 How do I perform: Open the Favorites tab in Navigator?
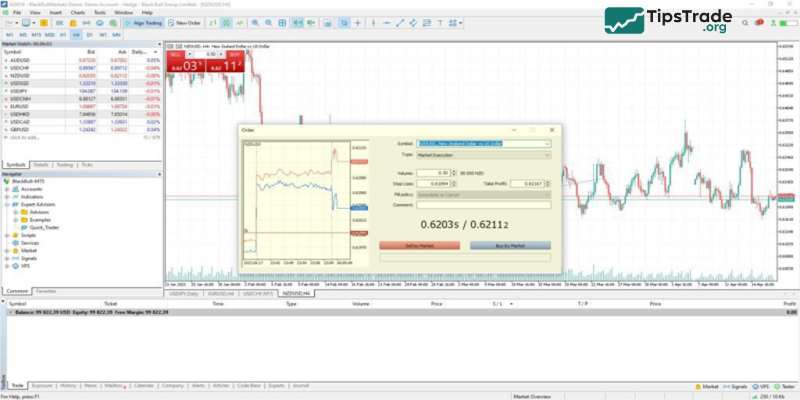coord(46,291)
